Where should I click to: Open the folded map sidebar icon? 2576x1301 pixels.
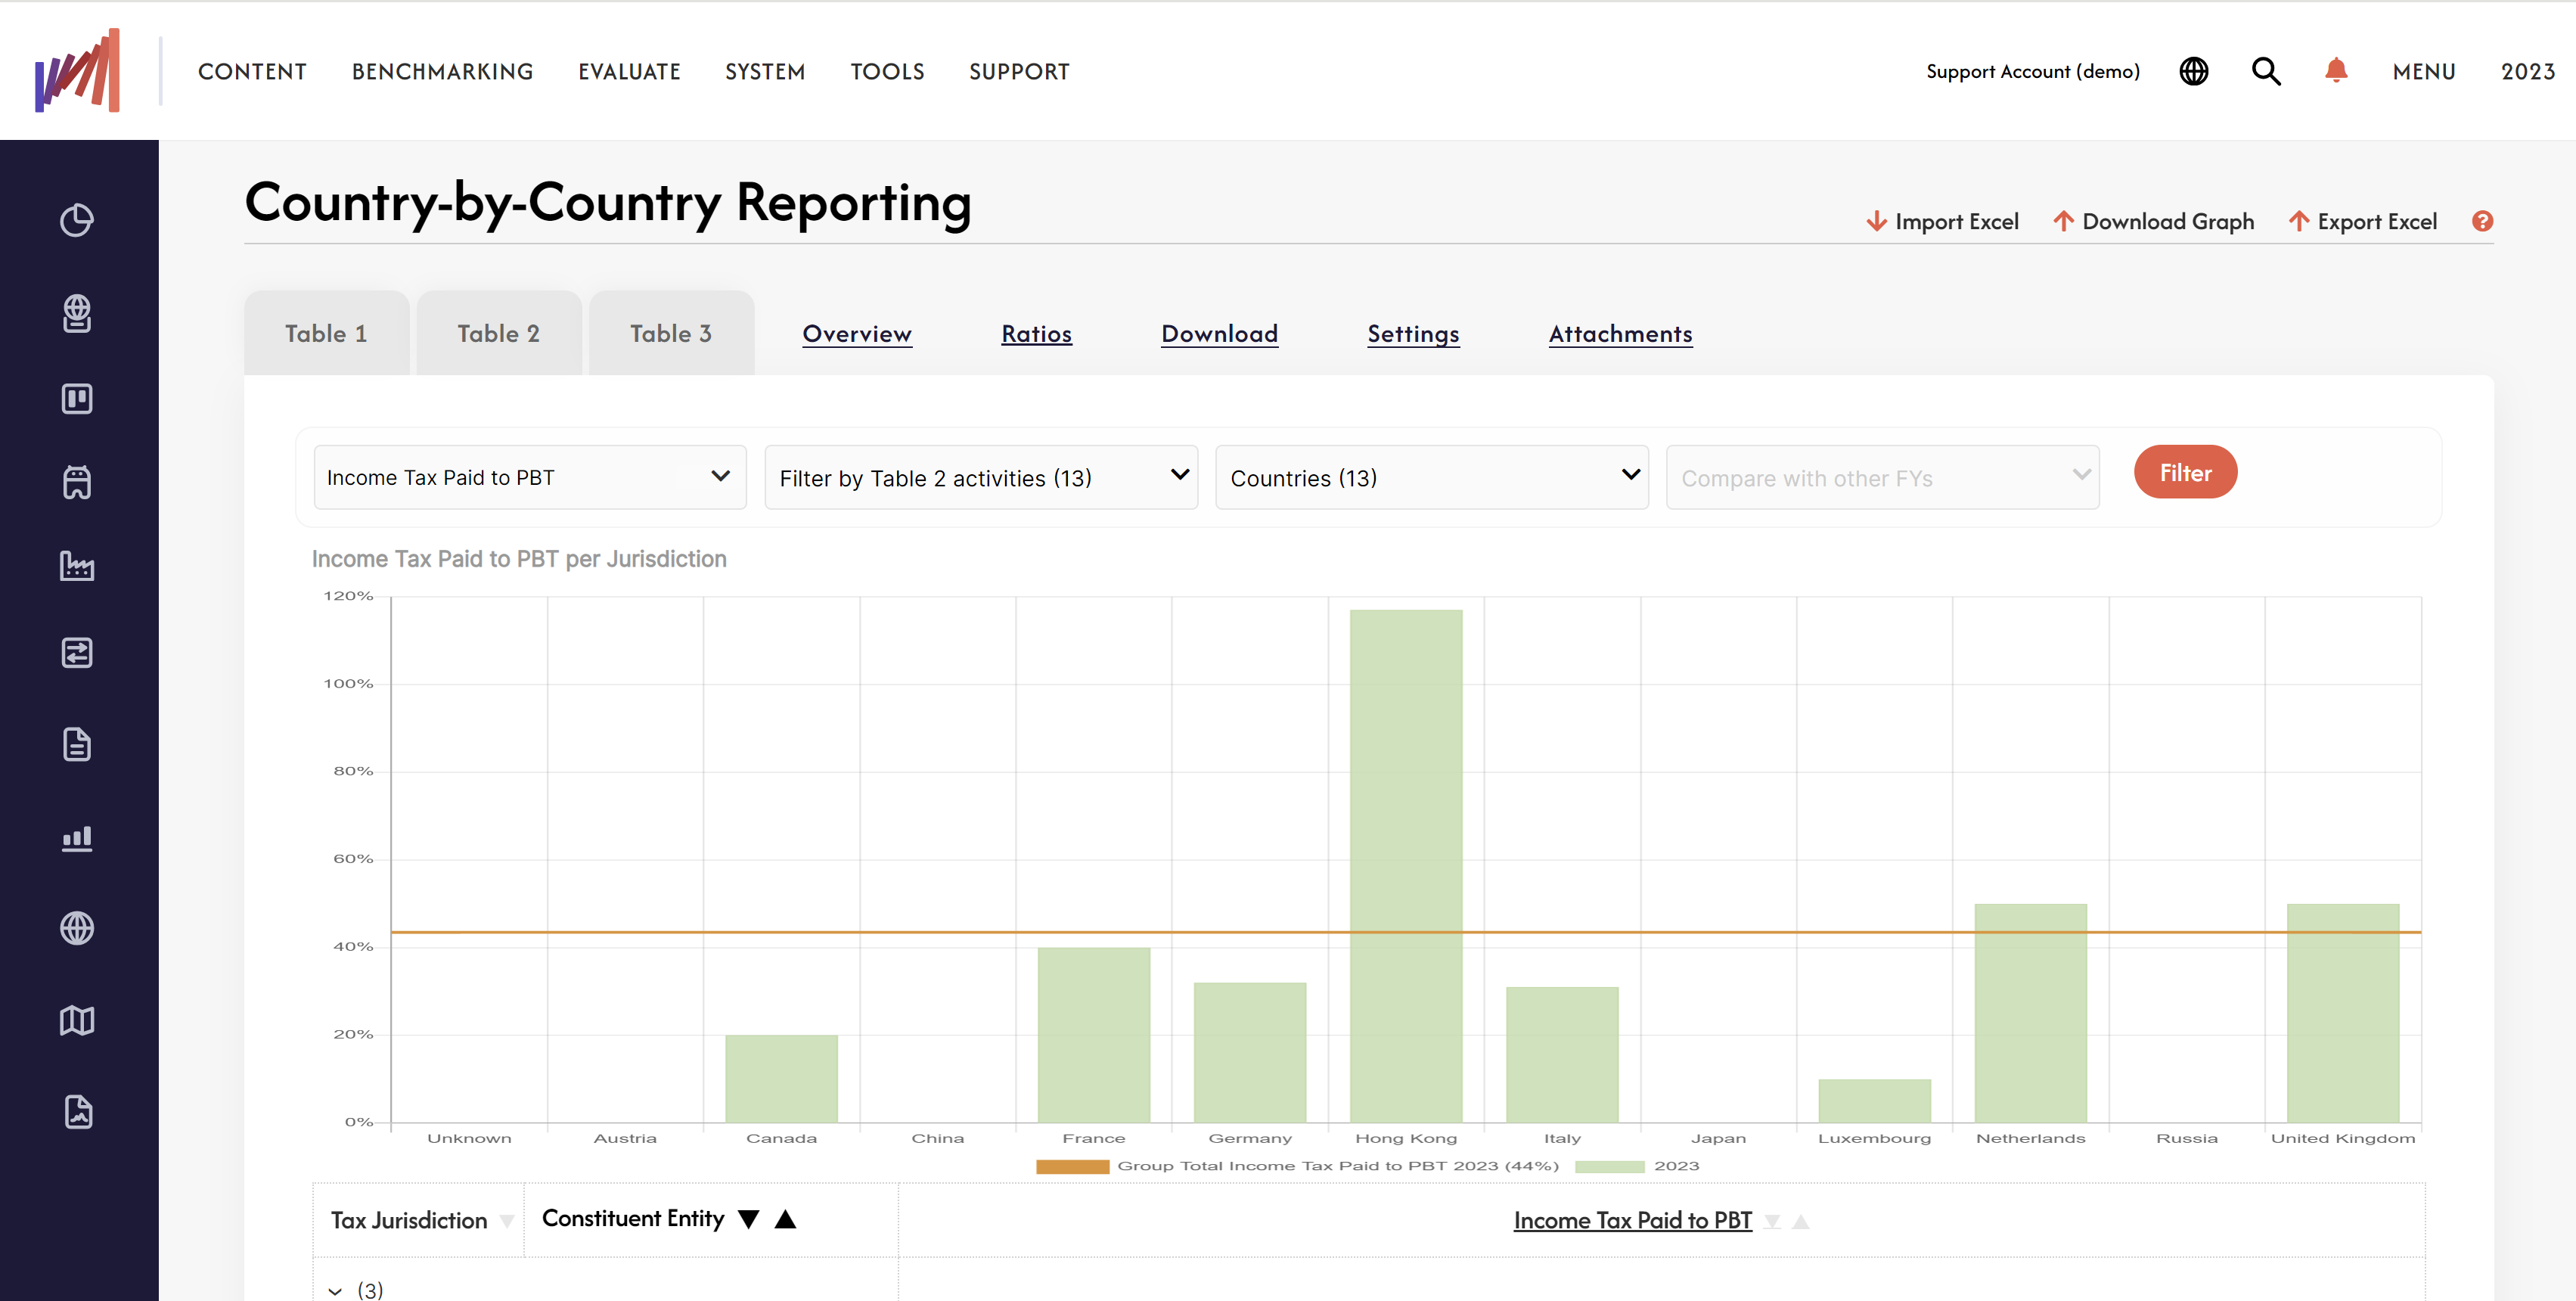(77, 1020)
